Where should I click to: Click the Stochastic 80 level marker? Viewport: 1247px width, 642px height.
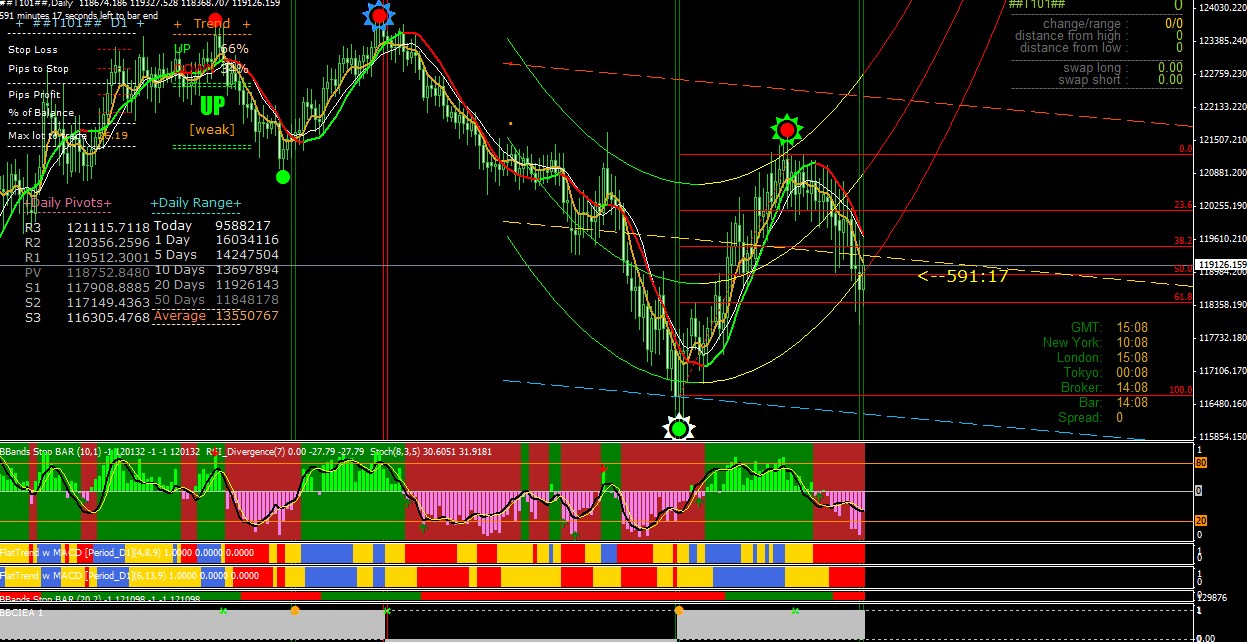(1201, 463)
